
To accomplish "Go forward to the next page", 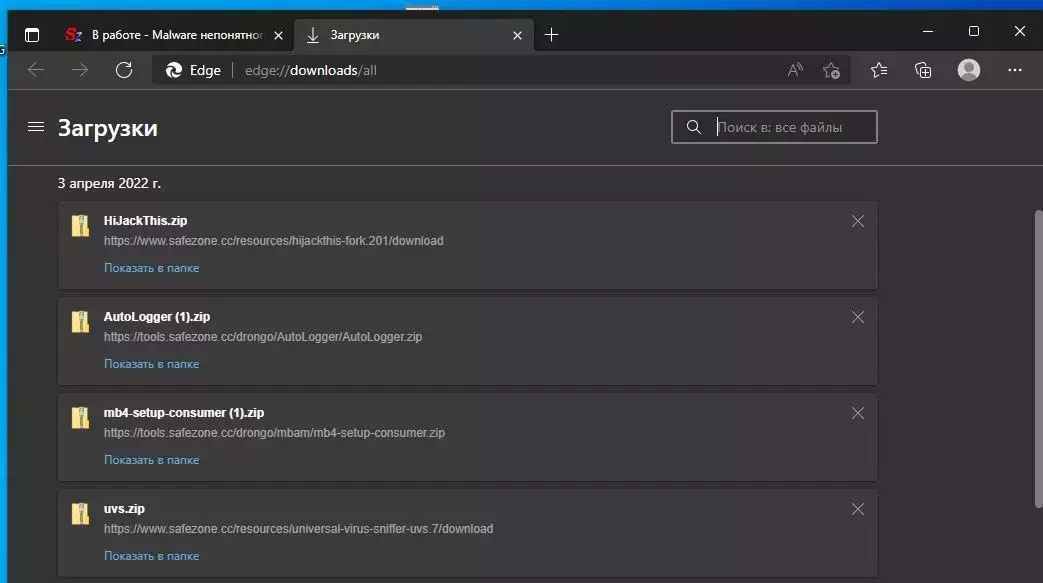I will click(x=80, y=70).
